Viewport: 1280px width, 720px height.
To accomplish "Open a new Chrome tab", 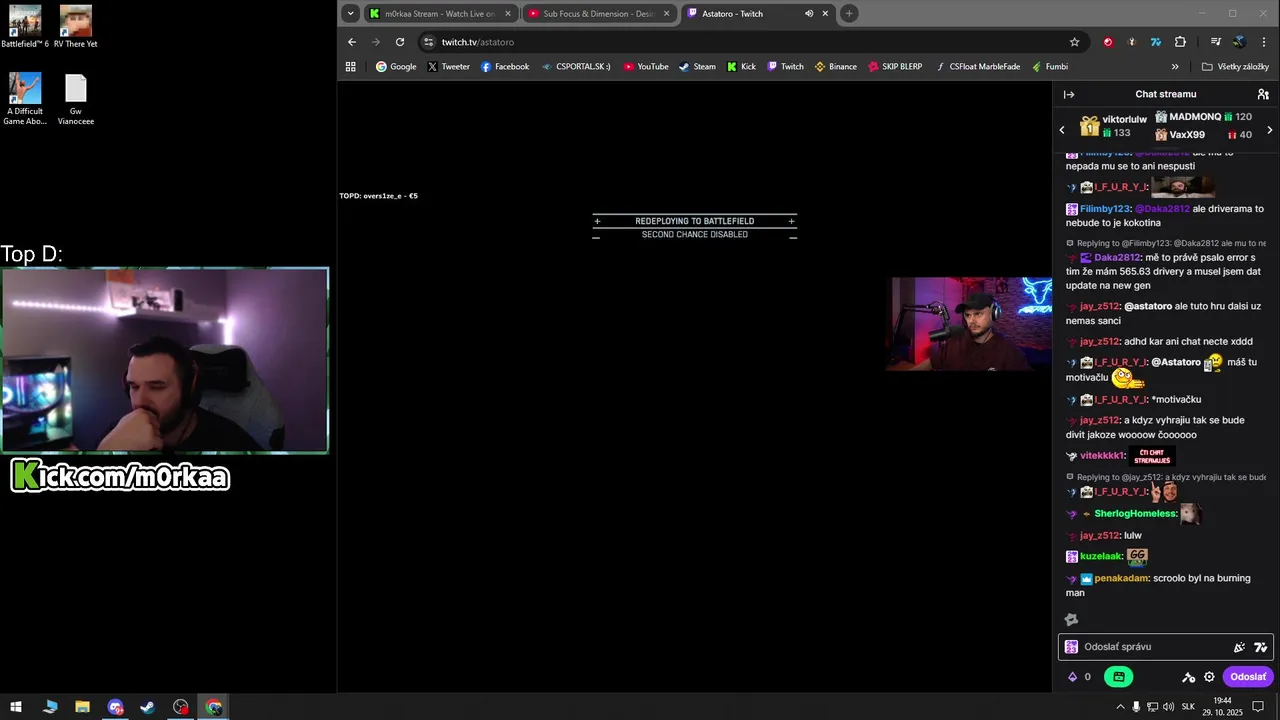I will point(849,13).
